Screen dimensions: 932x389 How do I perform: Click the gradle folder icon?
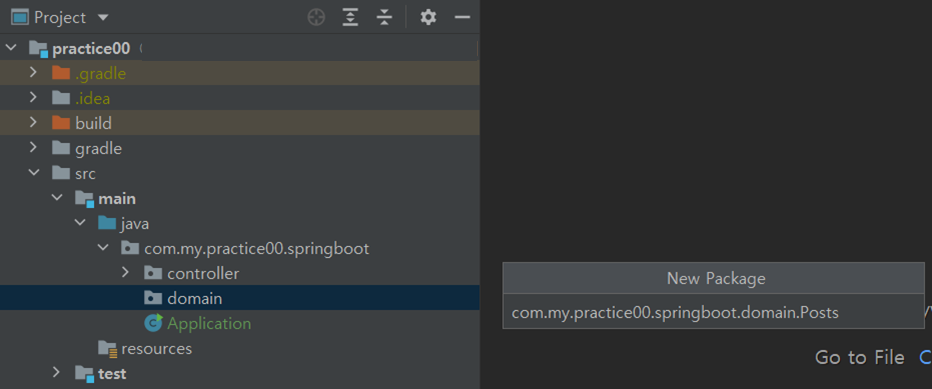click(x=61, y=148)
